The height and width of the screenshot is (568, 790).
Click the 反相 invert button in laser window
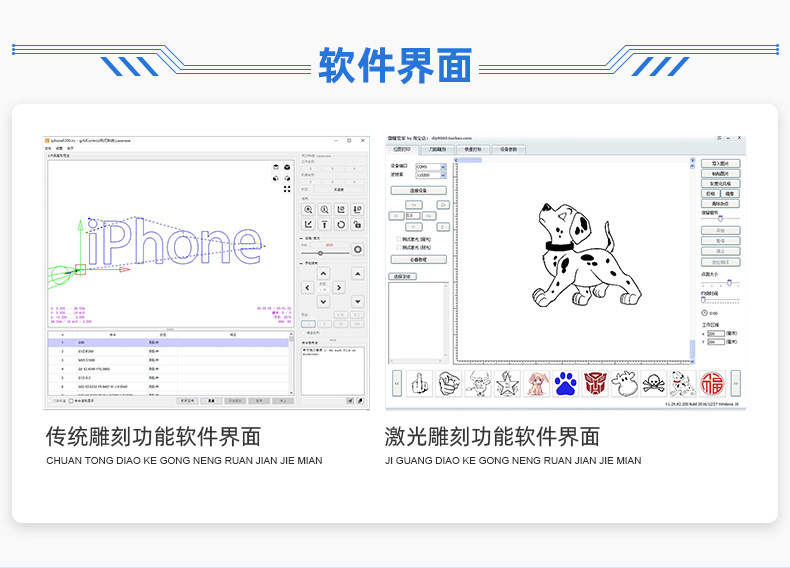(x=710, y=194)
